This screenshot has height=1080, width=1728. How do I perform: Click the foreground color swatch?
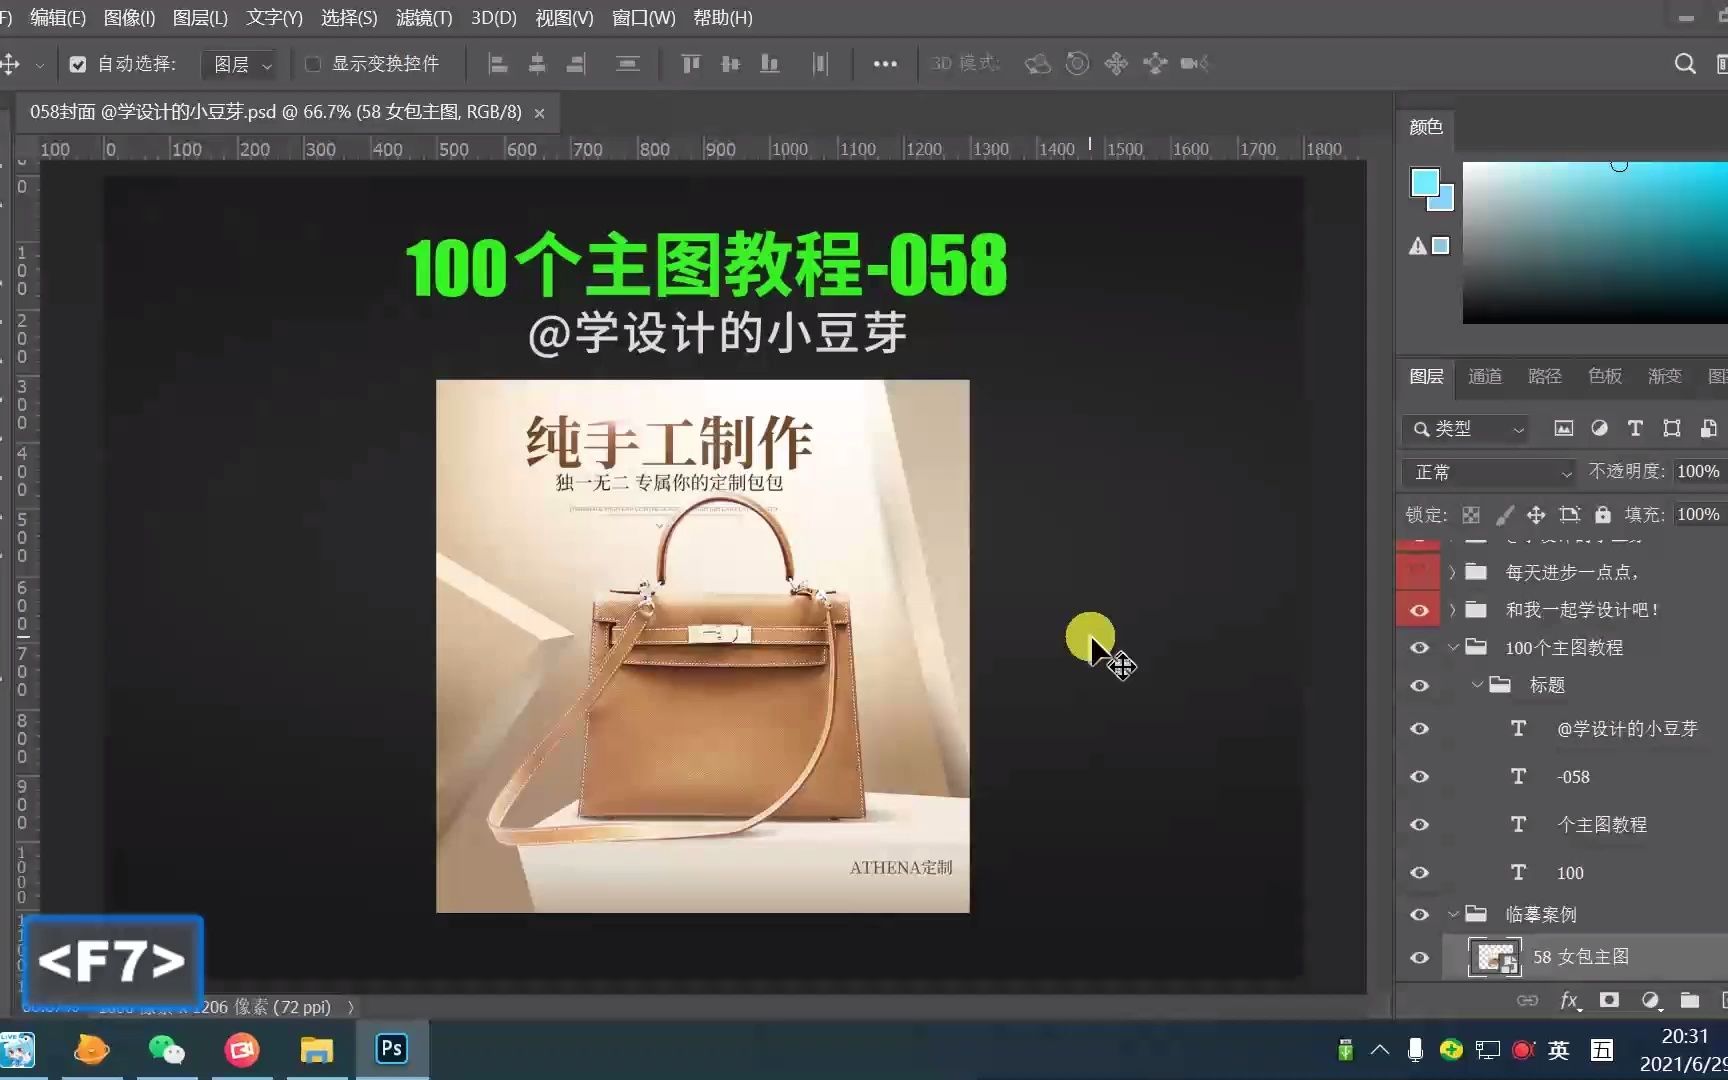coord(1424,182)
